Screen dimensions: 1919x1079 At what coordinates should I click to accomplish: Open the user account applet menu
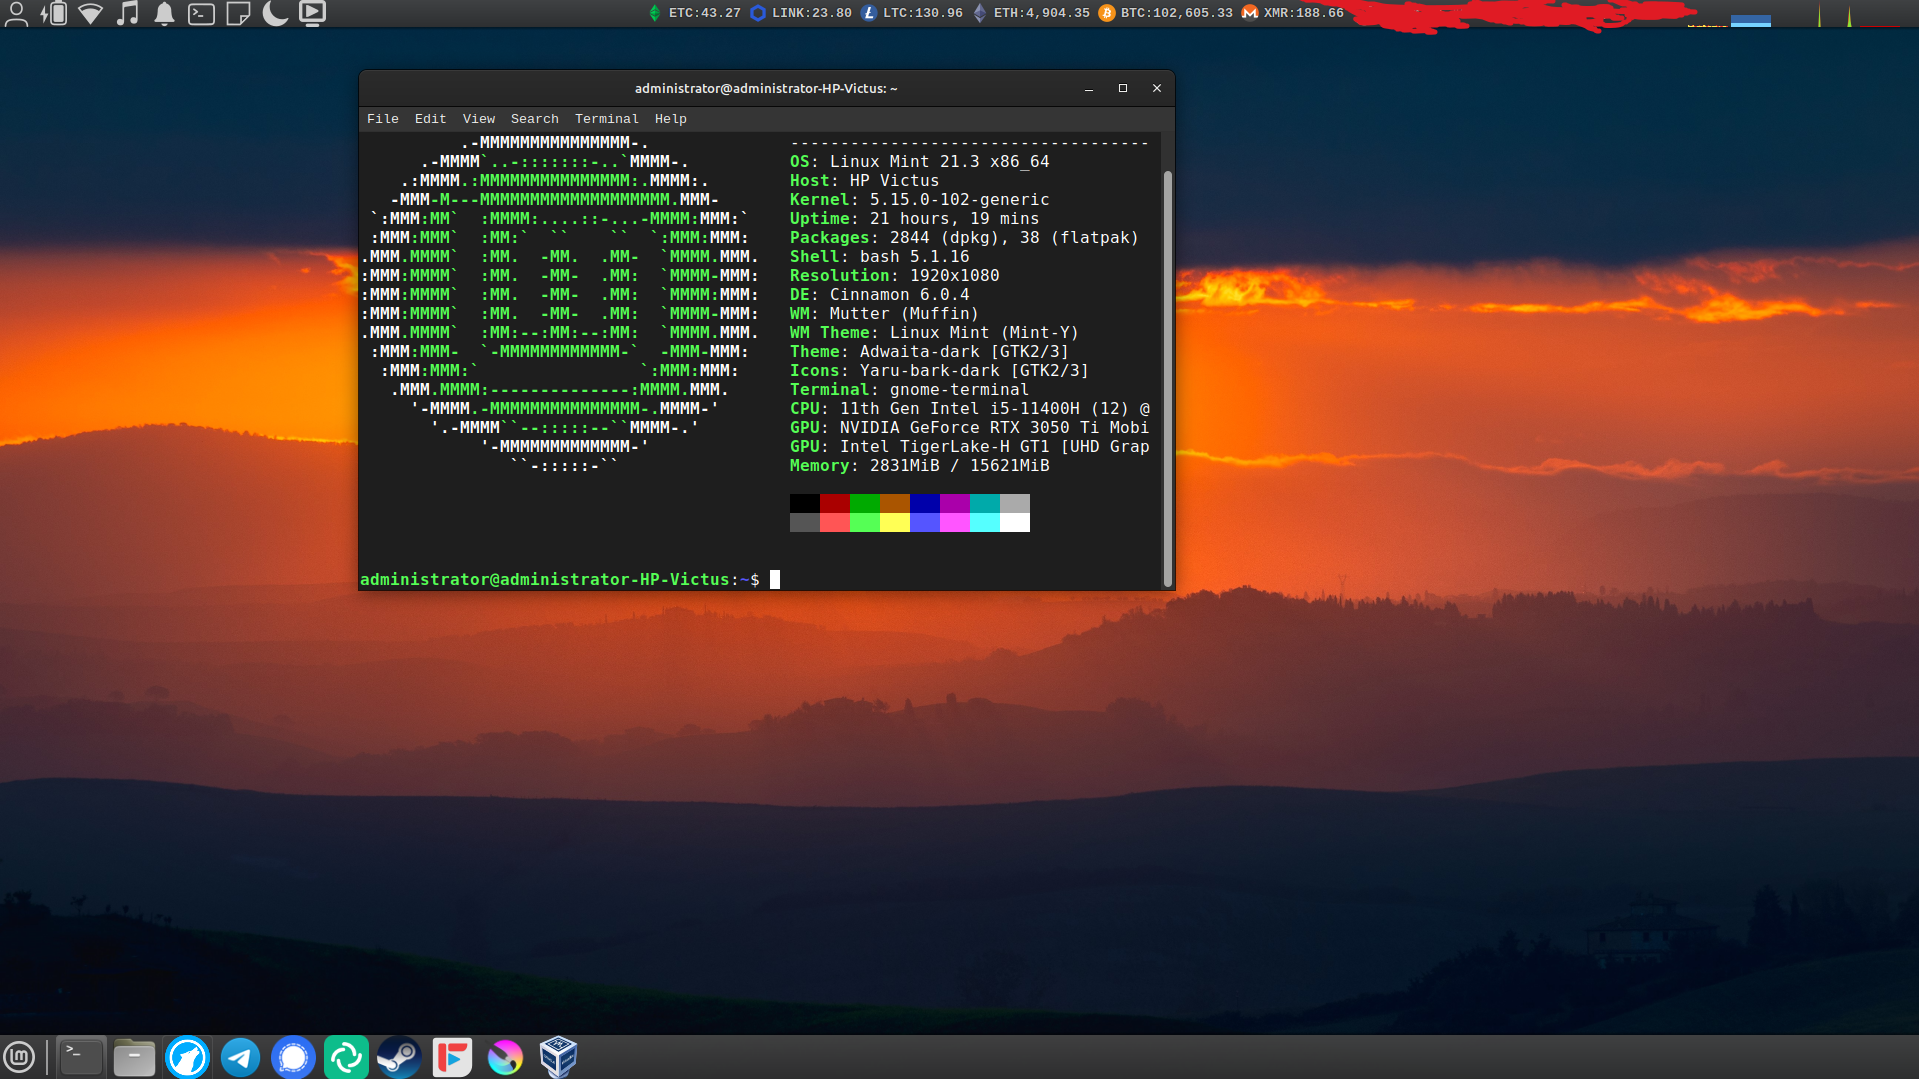(x=16, y=13)
